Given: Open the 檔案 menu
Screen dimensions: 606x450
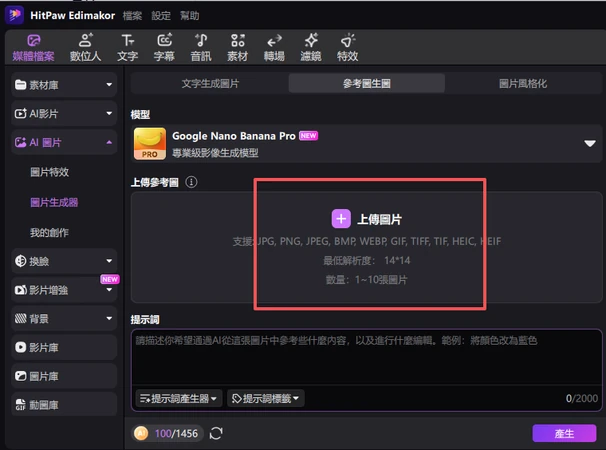Looking at the screenshot, I should coord(132,16).
